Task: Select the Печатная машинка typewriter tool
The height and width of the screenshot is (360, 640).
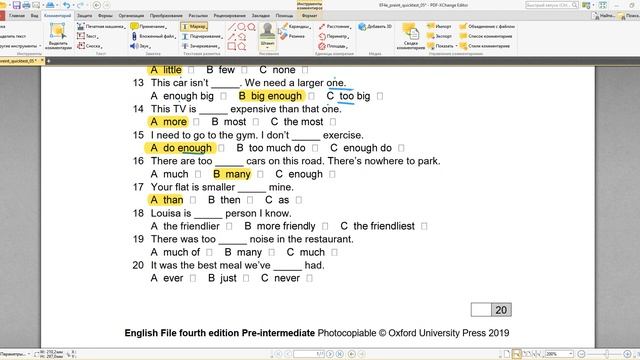Action: (101, 27)
